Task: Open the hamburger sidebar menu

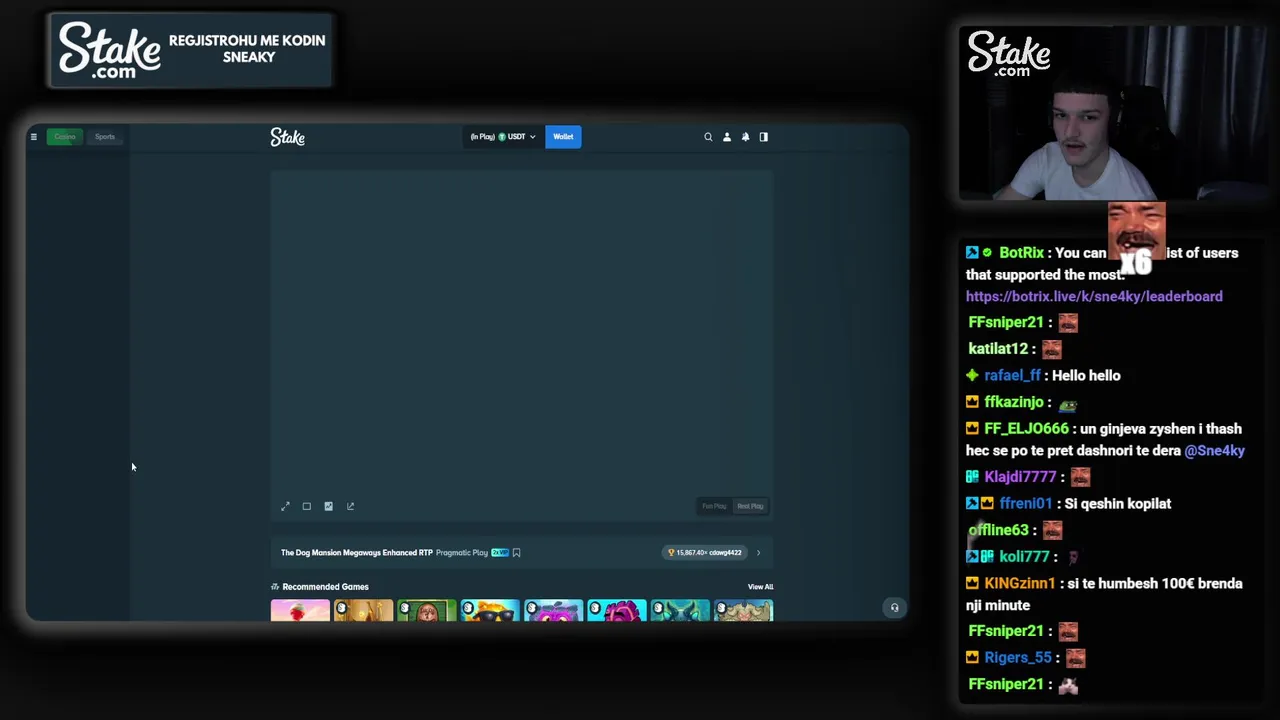Action: pos(33,137)
